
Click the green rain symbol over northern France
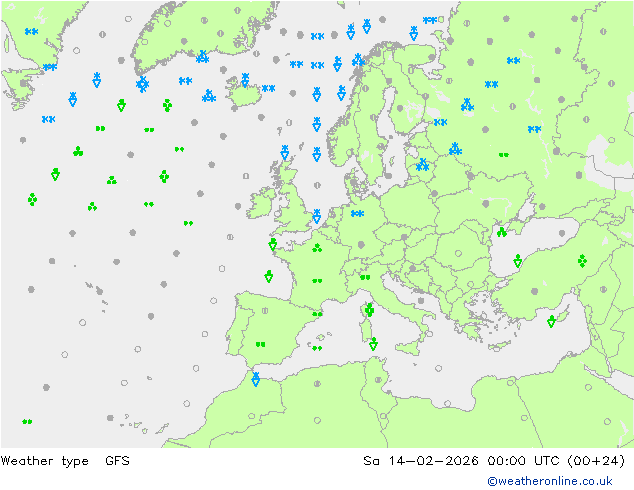[x=317, y=248]
